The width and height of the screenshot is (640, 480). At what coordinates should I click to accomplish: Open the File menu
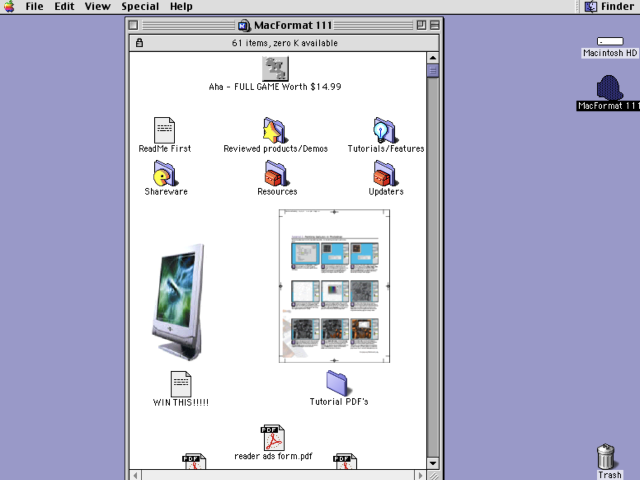[x=34, y=7]
